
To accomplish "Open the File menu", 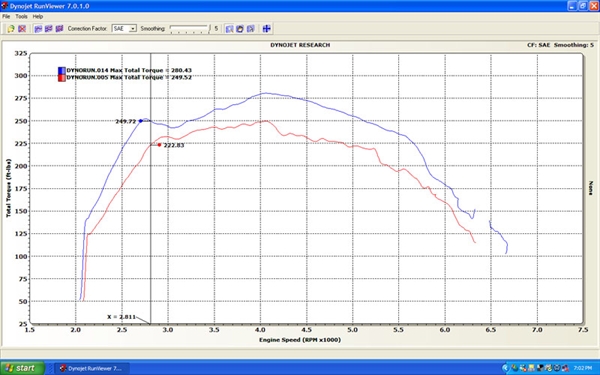I will click(x=6, y=16).
